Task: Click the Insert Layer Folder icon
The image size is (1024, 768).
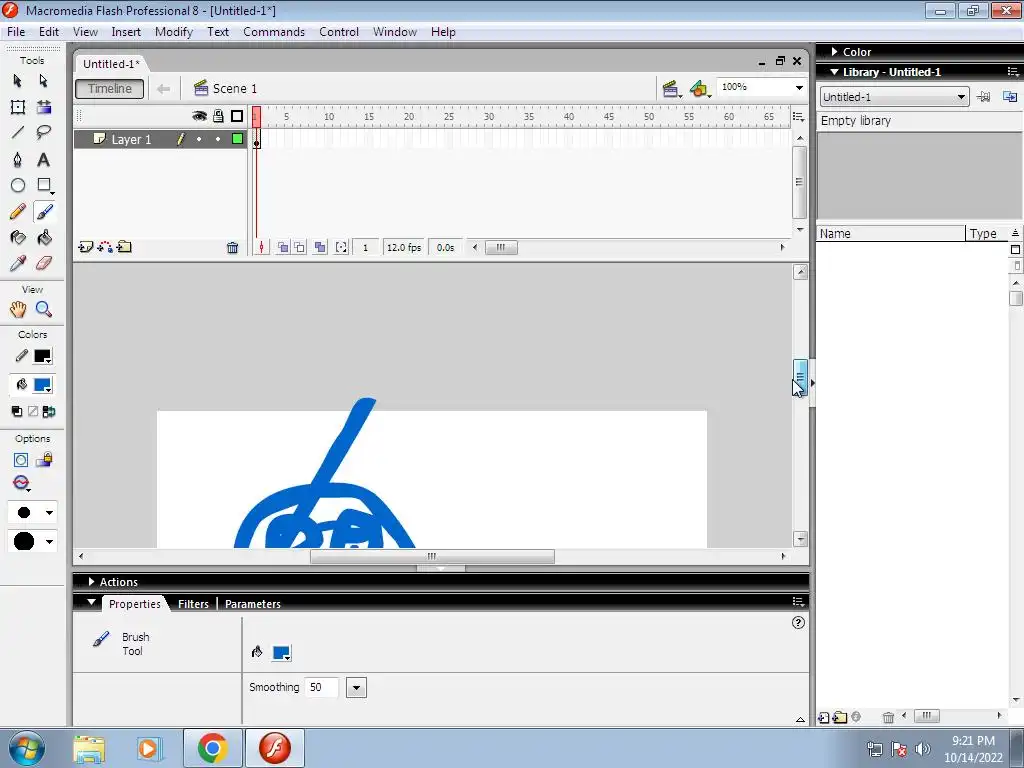Action: click(124, 247)
